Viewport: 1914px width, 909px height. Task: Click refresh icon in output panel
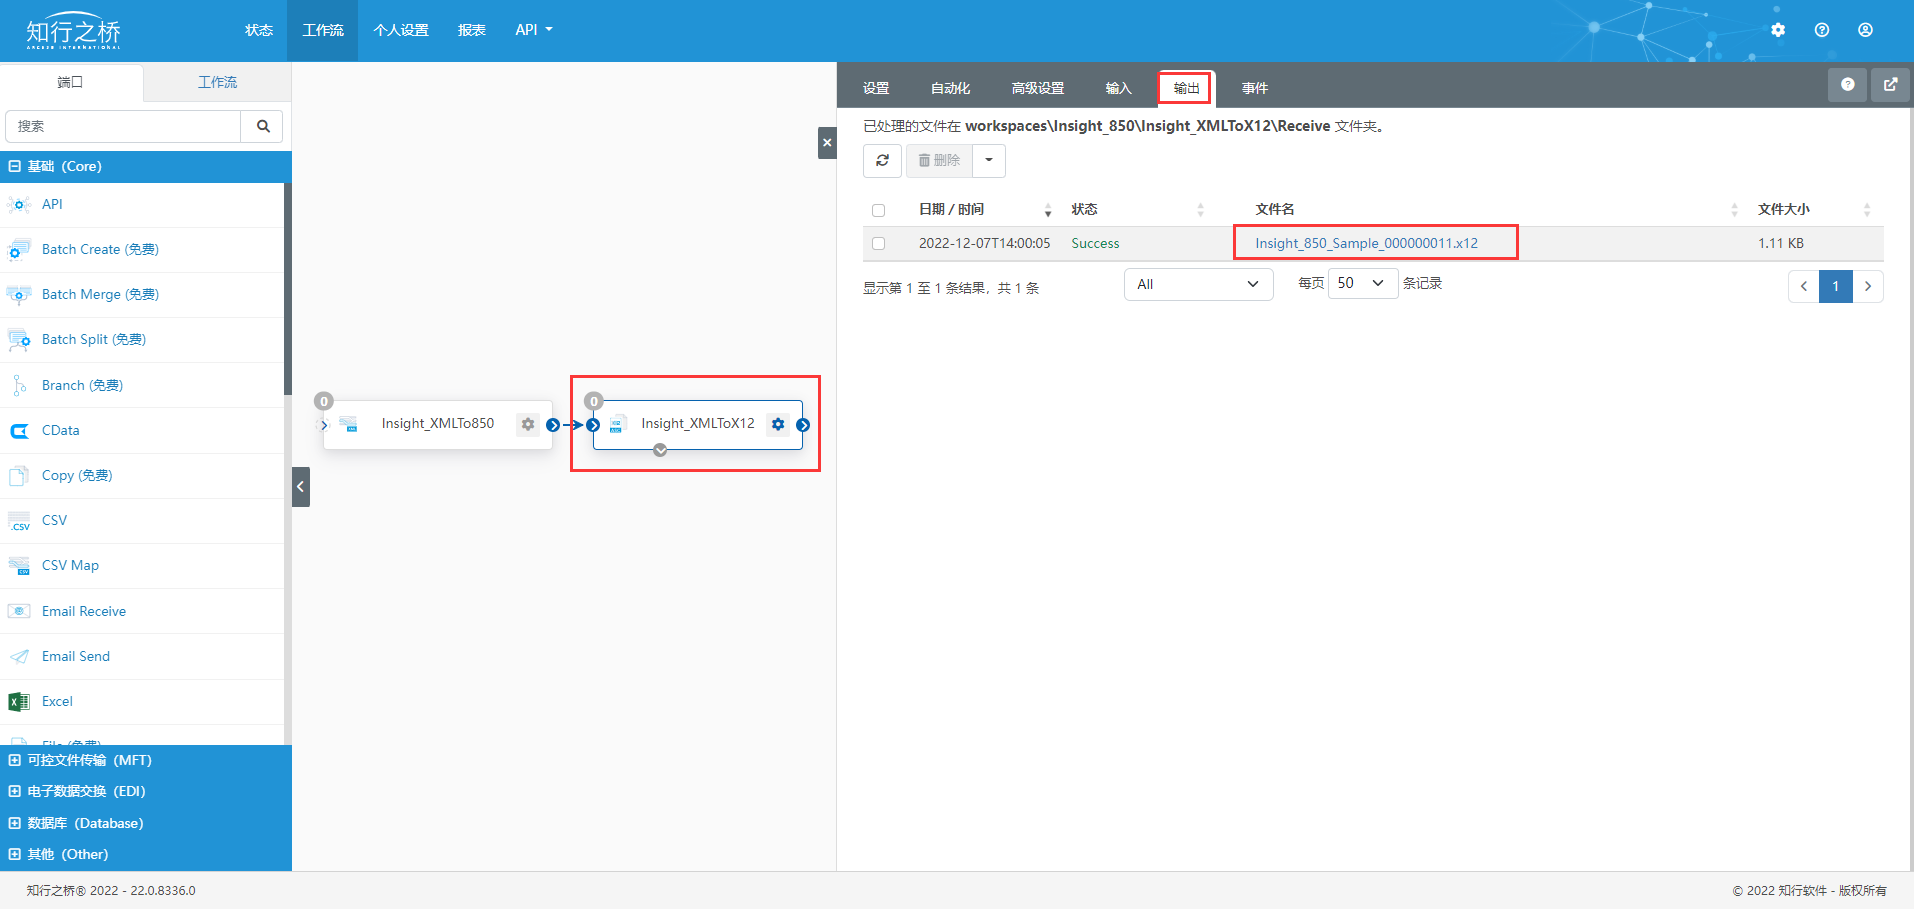click(882, 160)
